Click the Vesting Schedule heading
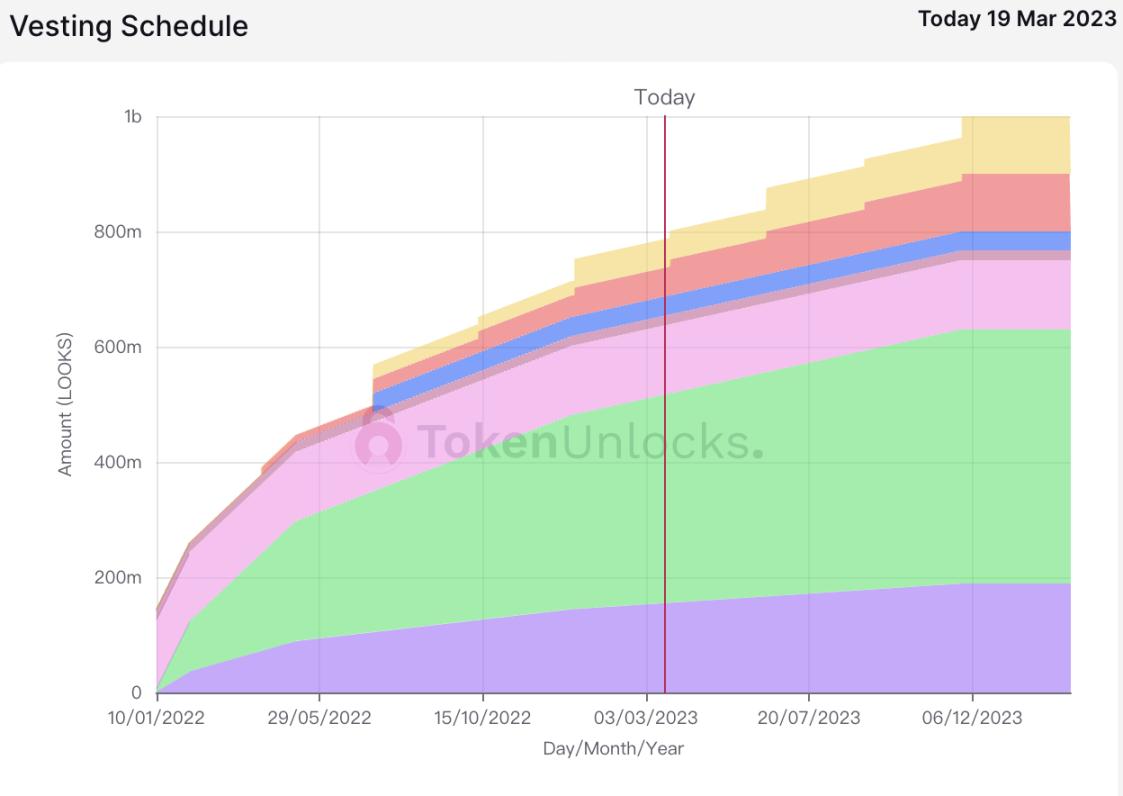 point(129,27)
